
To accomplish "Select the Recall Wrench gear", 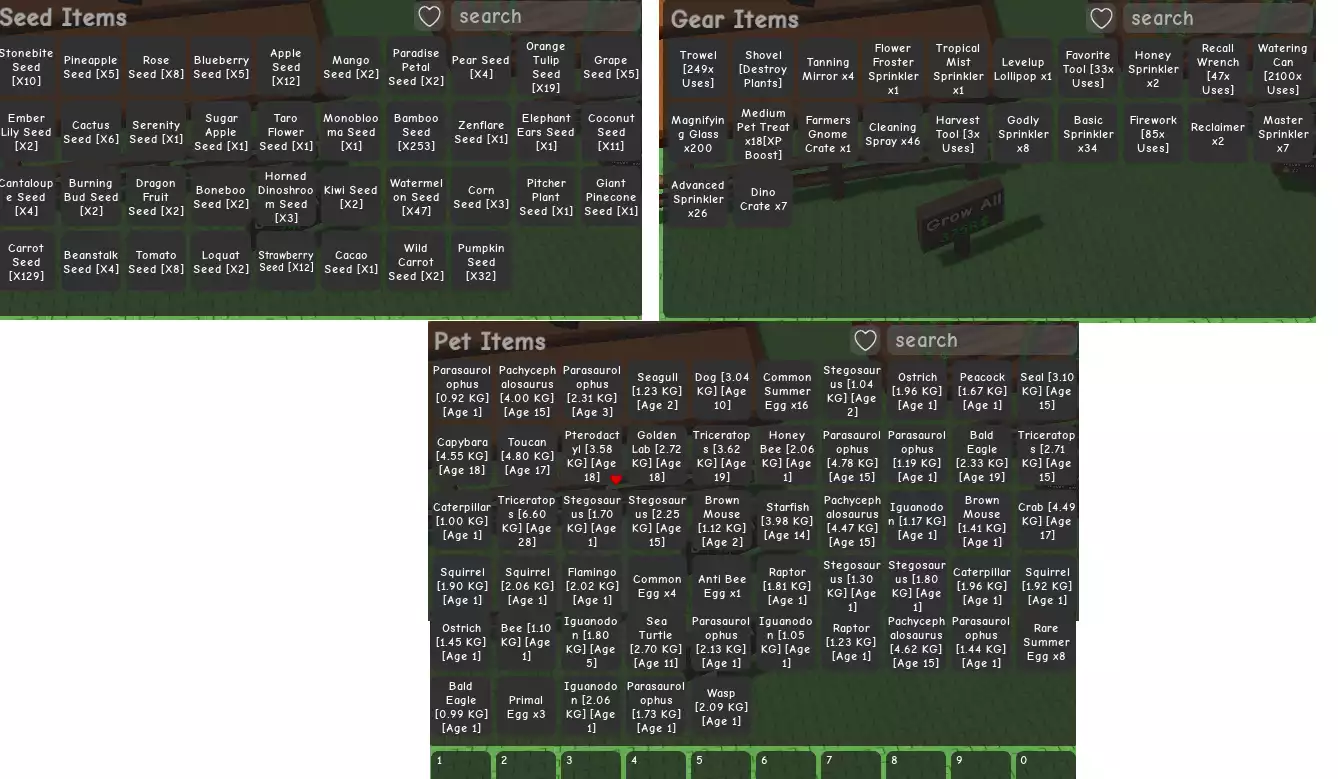I will [1217, 69].
